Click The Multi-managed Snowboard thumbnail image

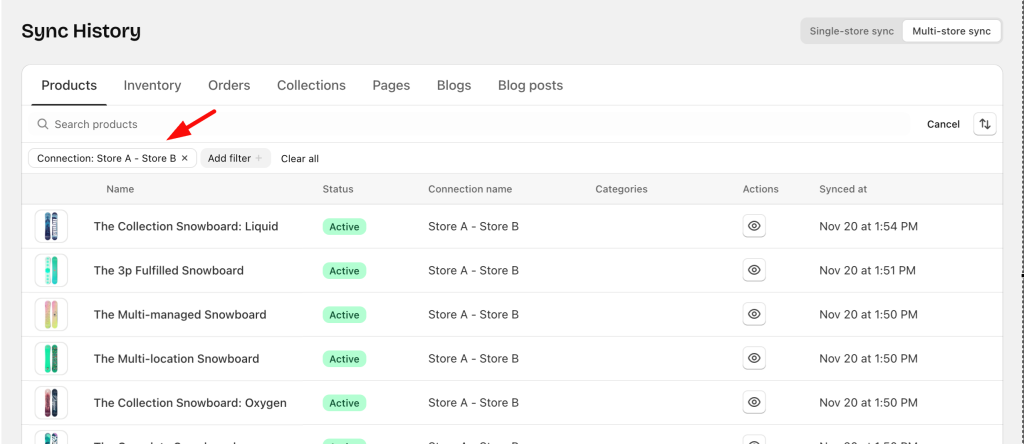pos(51,315)
